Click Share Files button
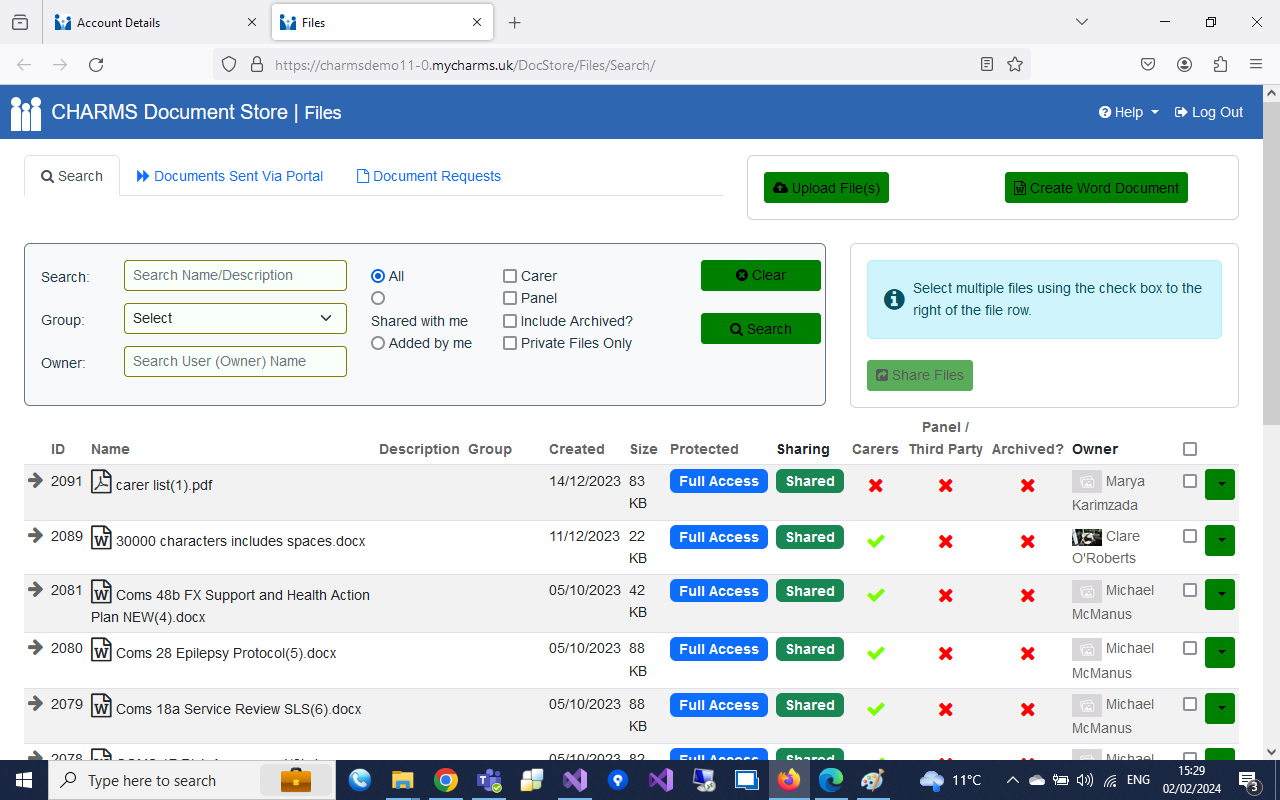This screenshot has width=1280, height=800. tap(920, 375)
